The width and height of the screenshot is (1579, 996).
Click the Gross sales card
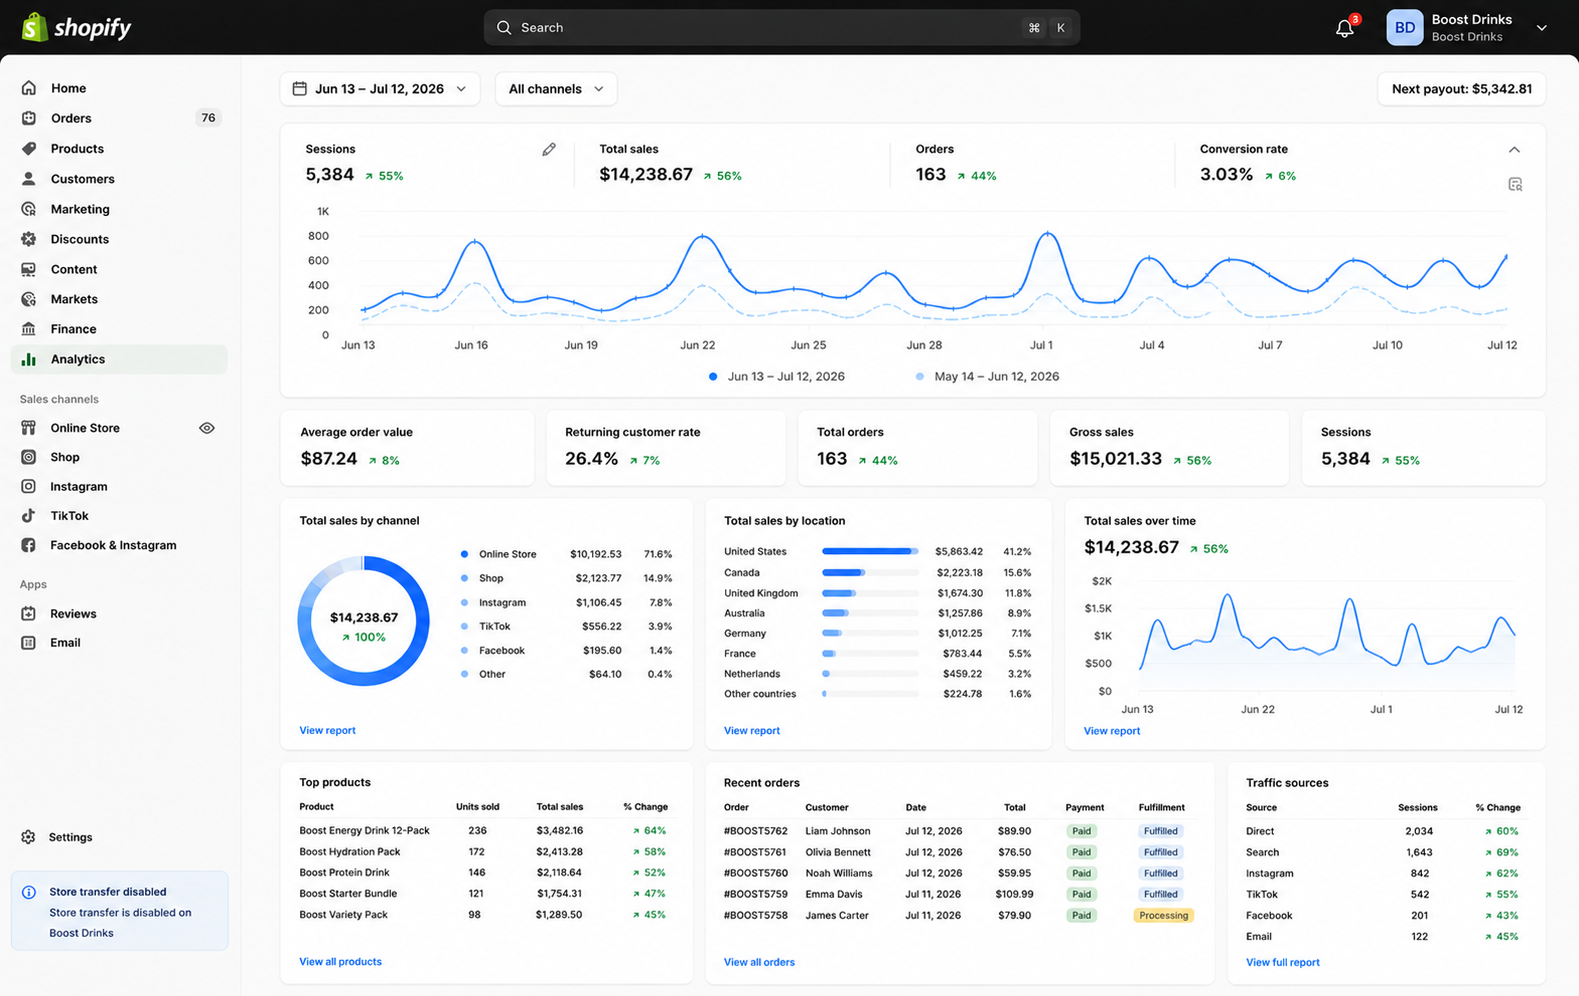pyautogui.click(x=1169, y=448)
